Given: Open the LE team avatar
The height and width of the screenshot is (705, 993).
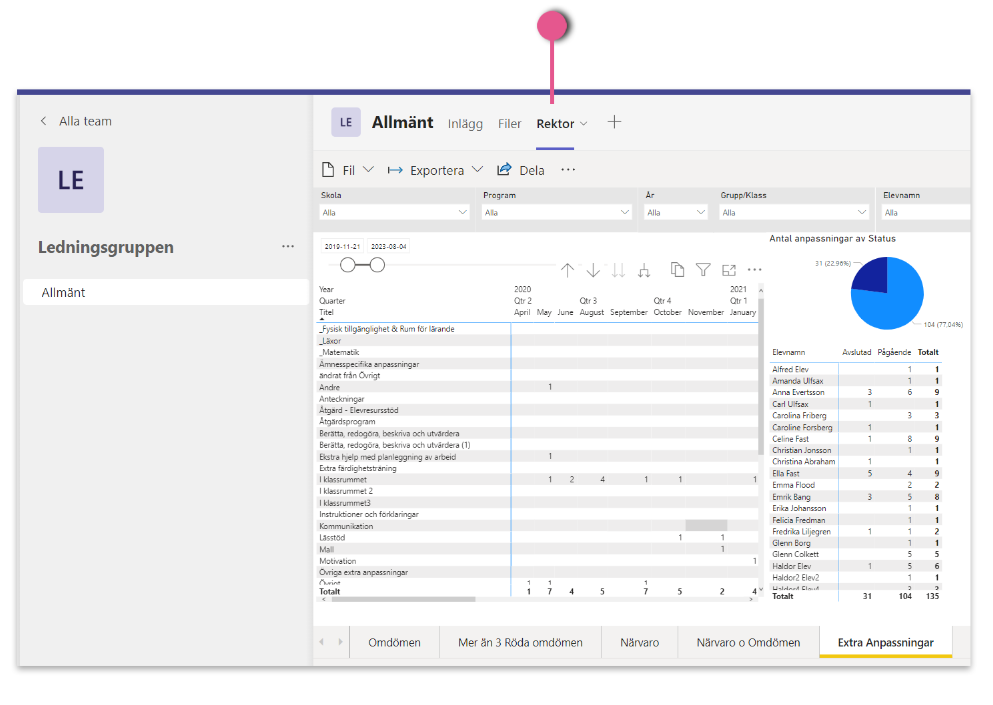Looking at the screenshot, I should (x=71, y=180).
